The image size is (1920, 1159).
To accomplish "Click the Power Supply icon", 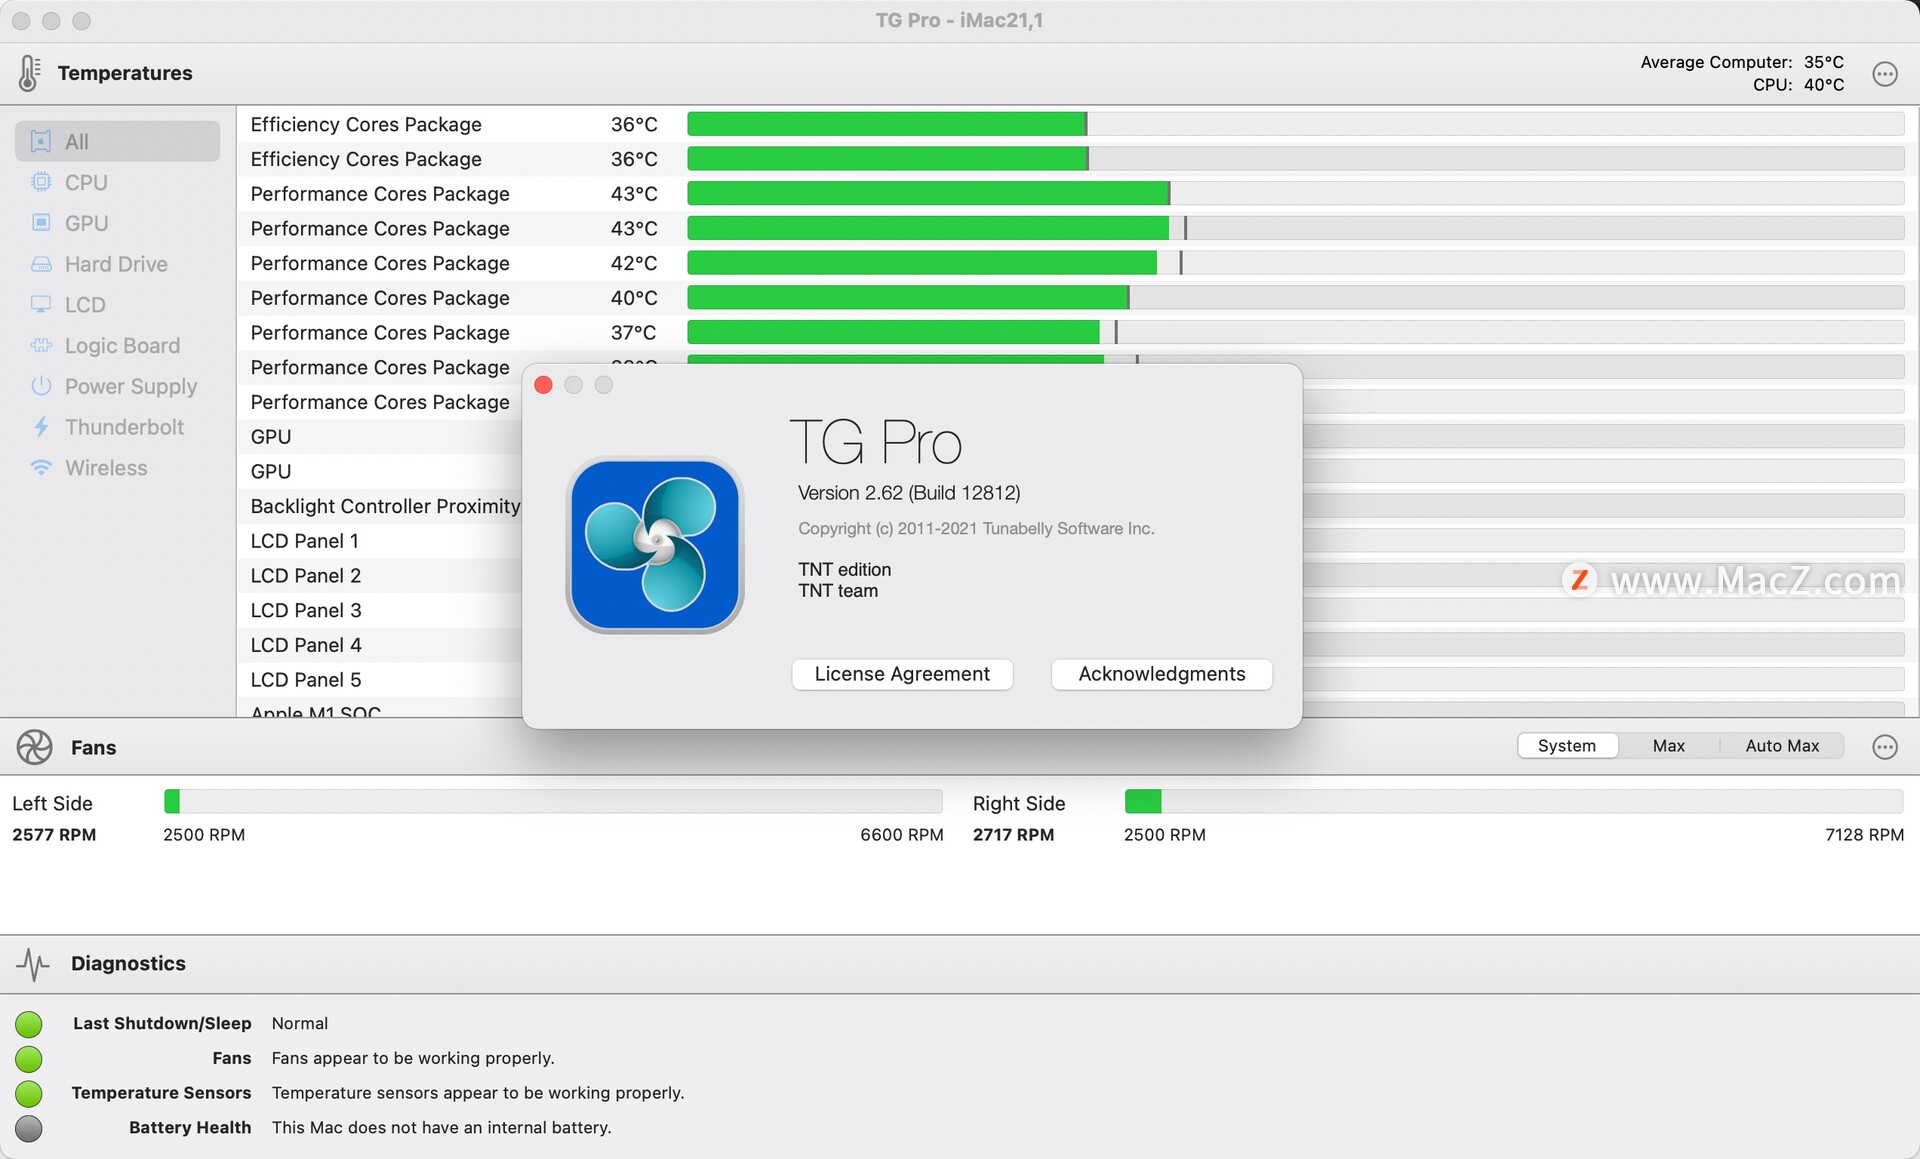I will (41, 386).
